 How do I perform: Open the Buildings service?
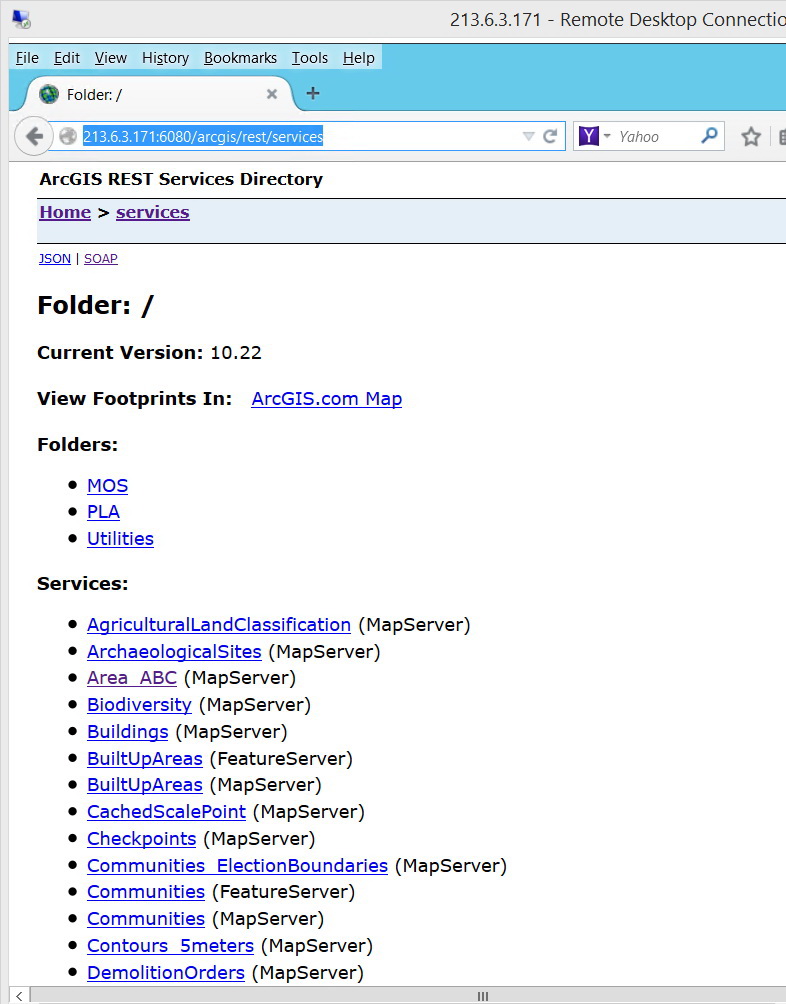pyautogui.click(x=127, y=731)
